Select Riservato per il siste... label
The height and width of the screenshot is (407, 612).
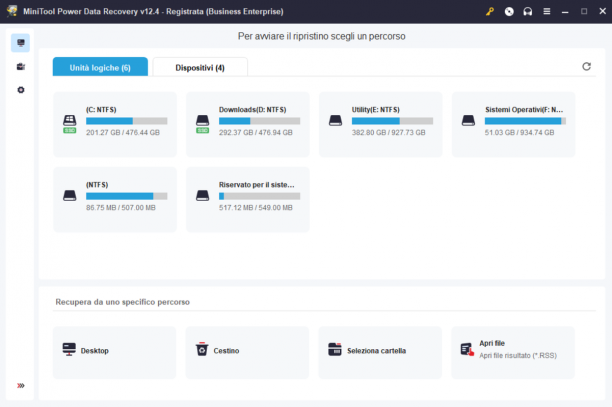click(256, 185)
